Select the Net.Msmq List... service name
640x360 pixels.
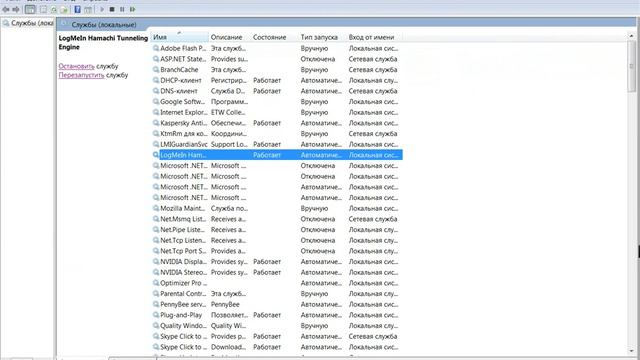click(183, 219)
